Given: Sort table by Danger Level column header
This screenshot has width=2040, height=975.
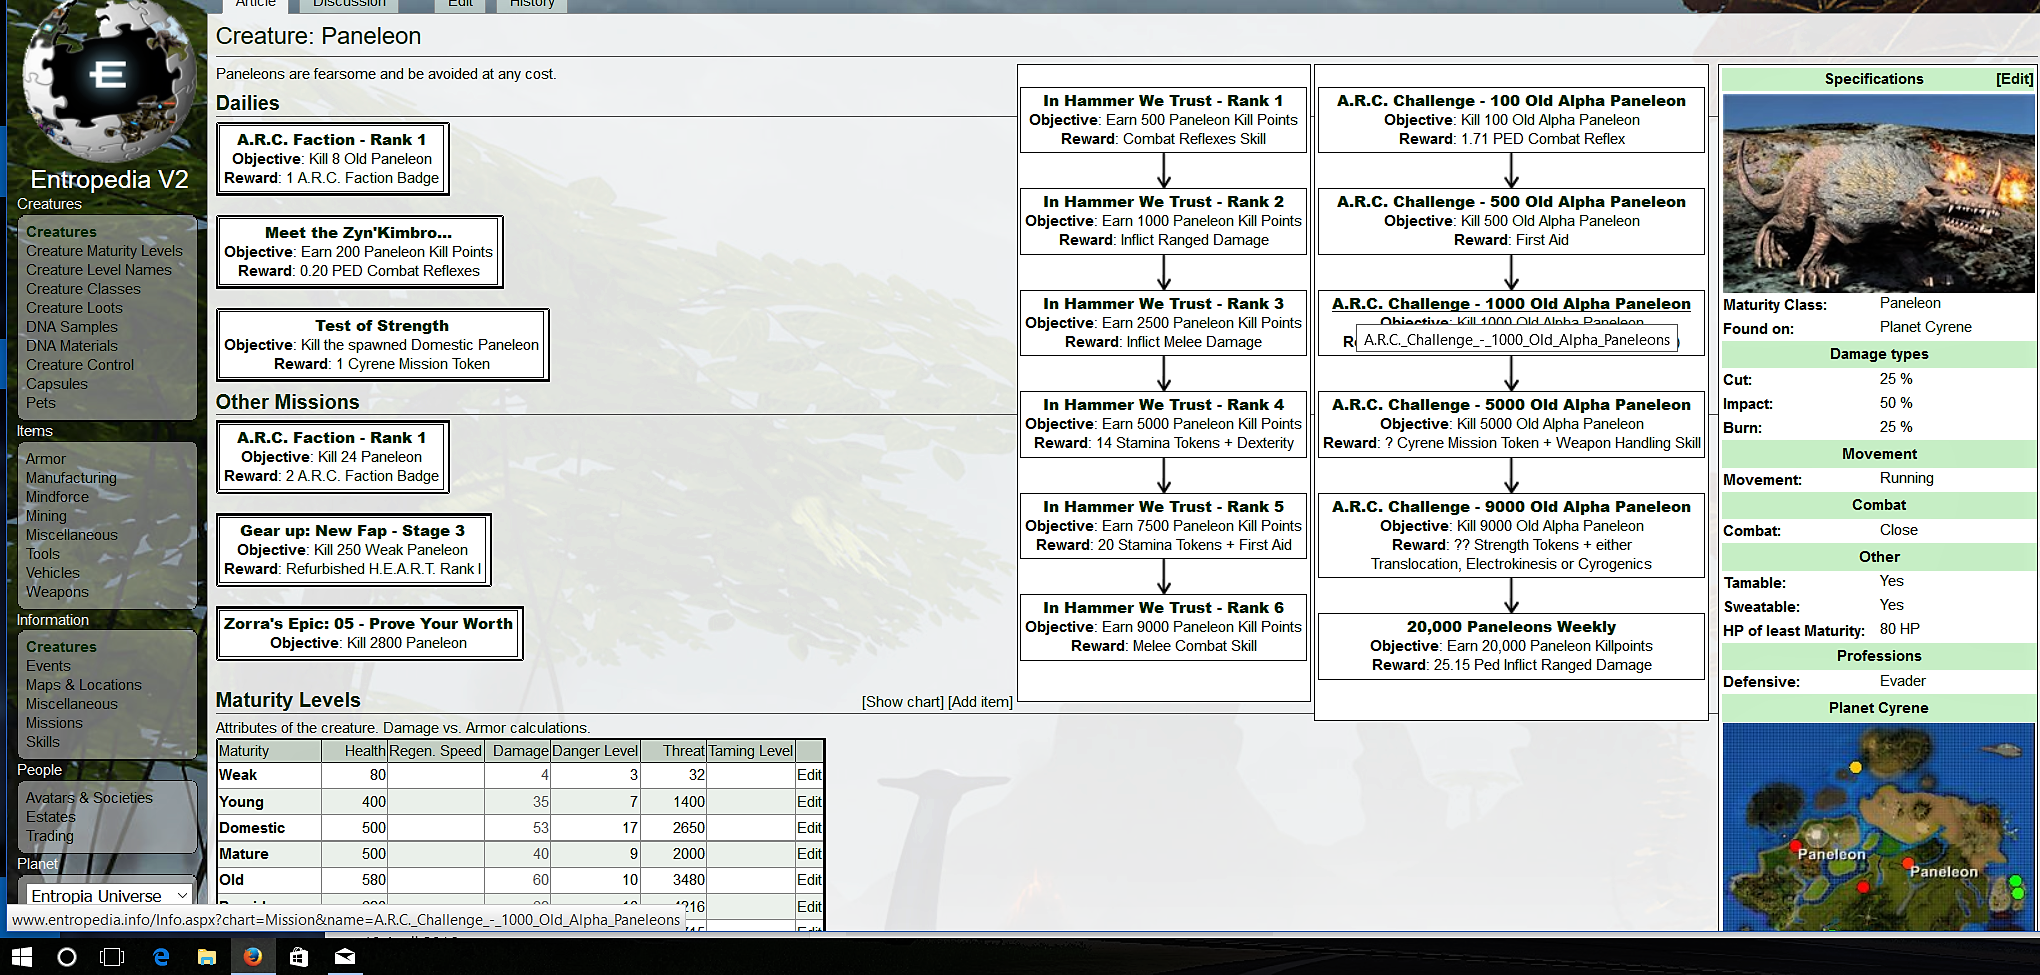Looking at the screenshot, I should 595,751.
